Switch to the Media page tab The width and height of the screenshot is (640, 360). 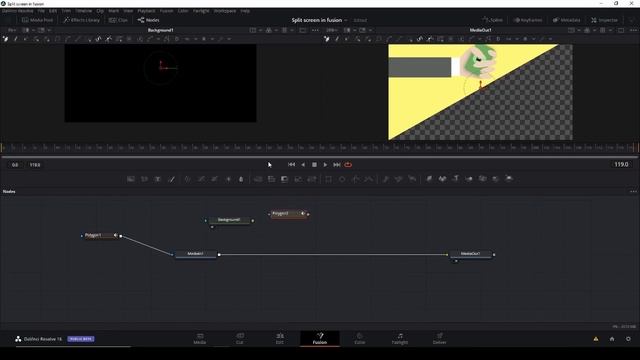(200, 338)
